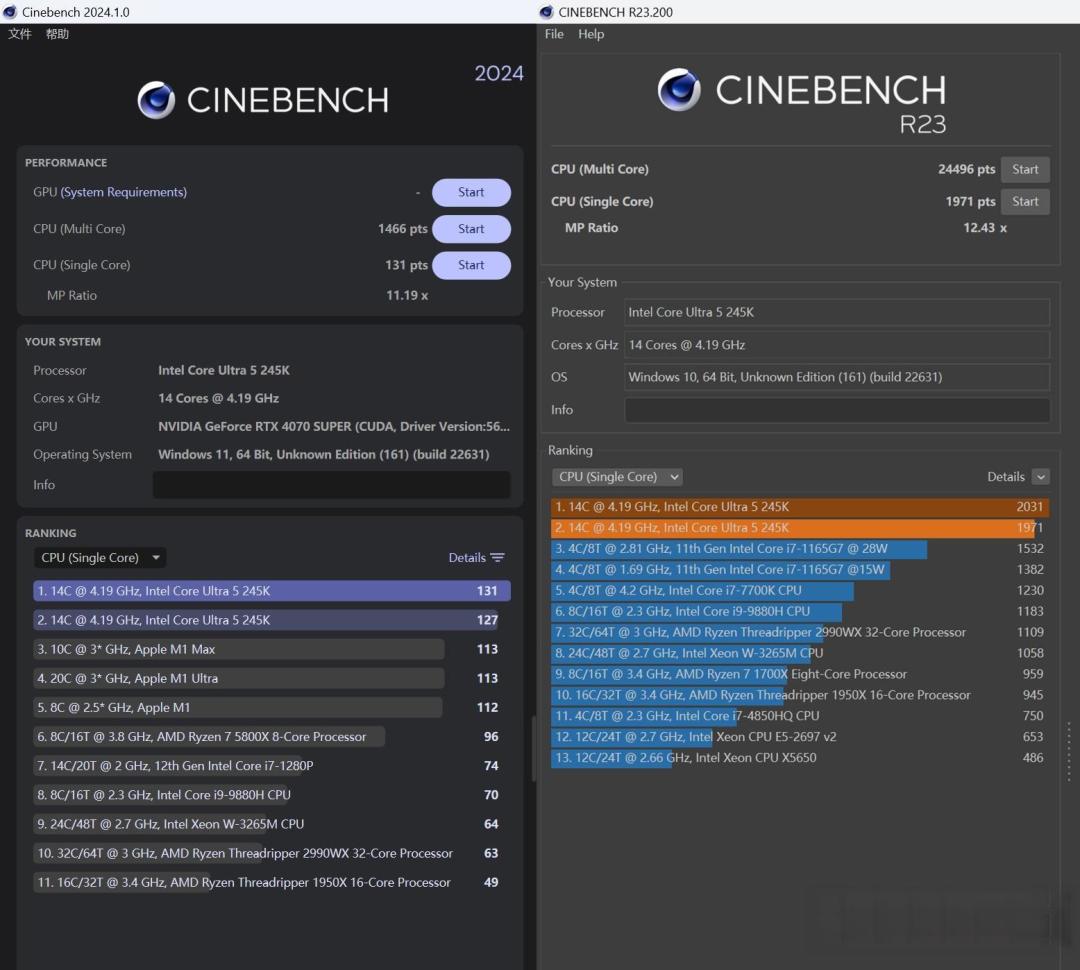Select Intel Core i7-1280P ranking row
The image size is (1080, 970).
click(x=271, y=765)
